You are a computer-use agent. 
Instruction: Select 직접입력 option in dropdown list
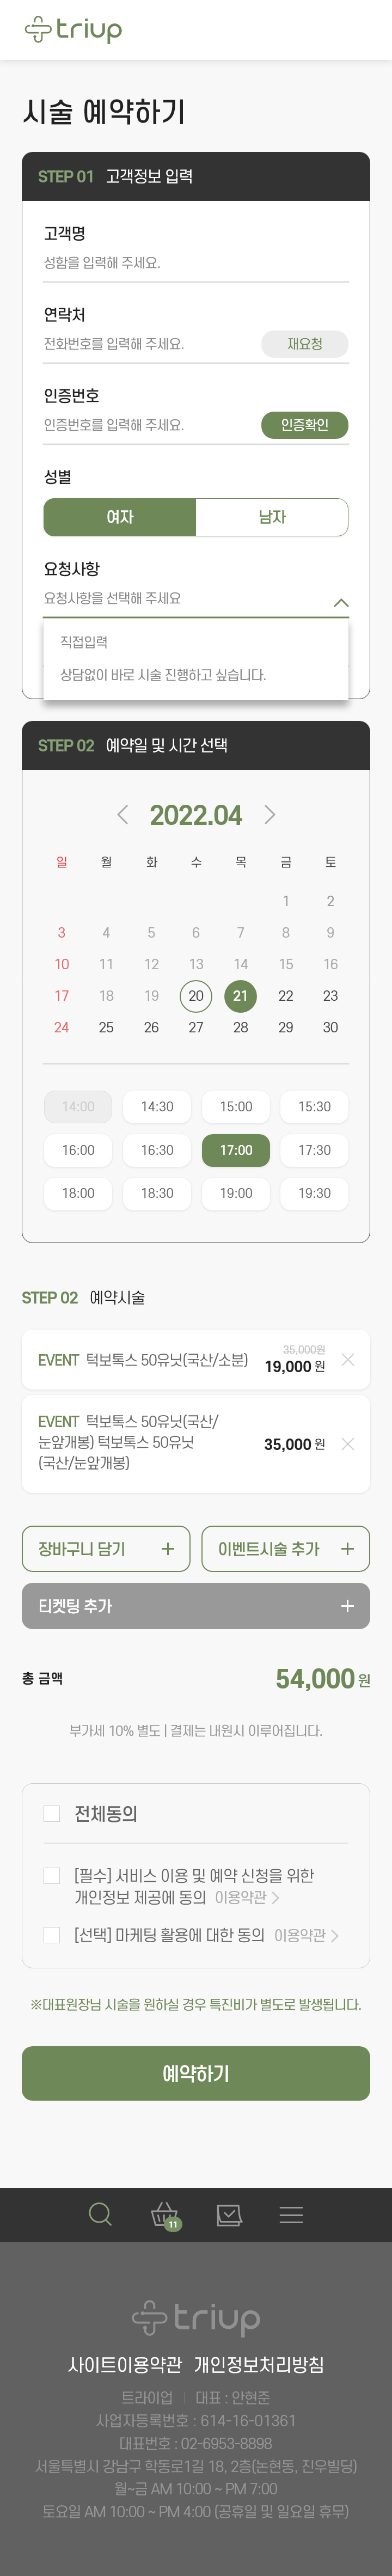point(84,642)
